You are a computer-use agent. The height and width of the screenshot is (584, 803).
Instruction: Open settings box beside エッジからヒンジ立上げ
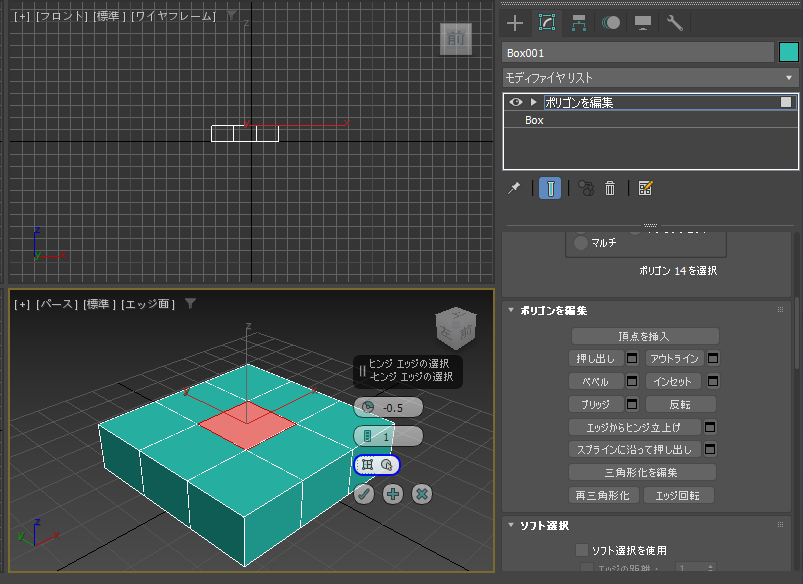pos(710,427)
